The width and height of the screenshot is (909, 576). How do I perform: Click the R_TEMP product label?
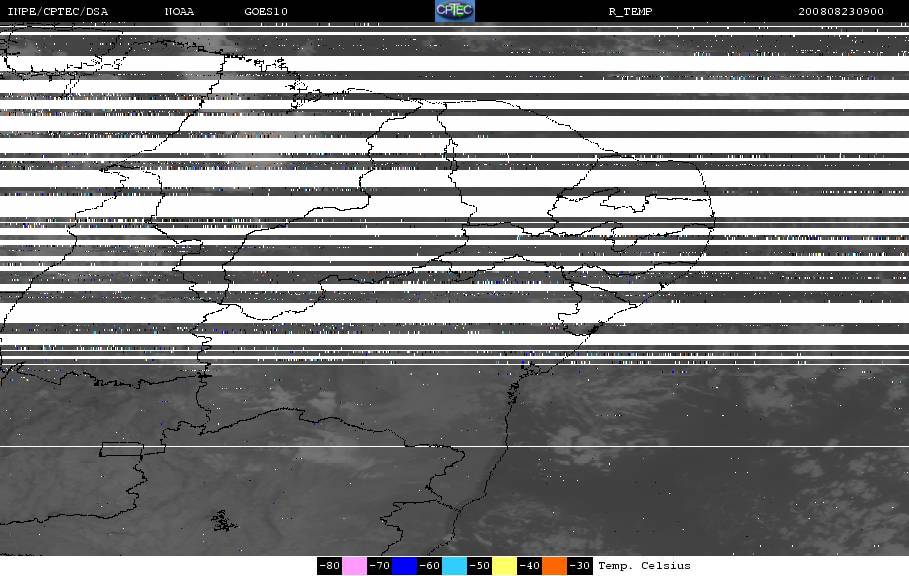[x=630, y=11]
